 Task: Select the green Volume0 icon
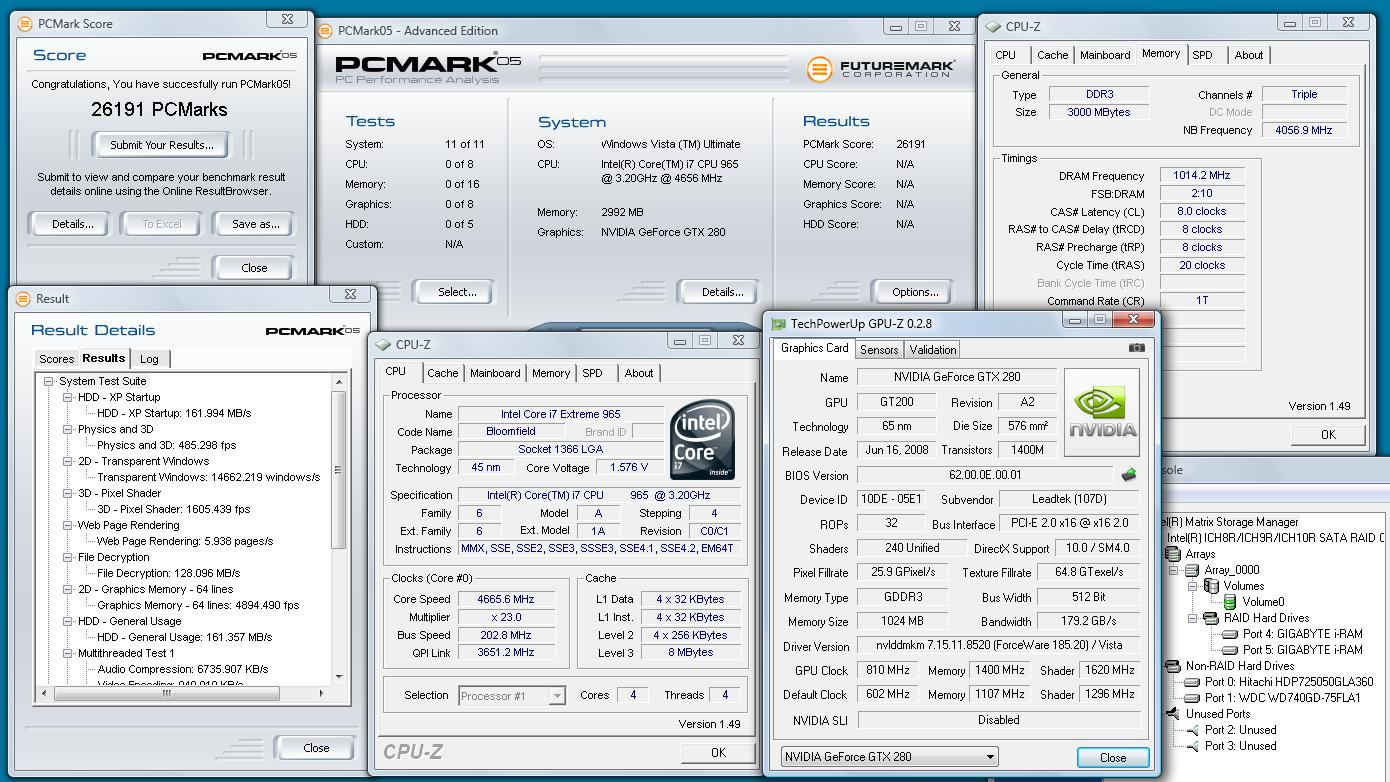[1230, 602]
